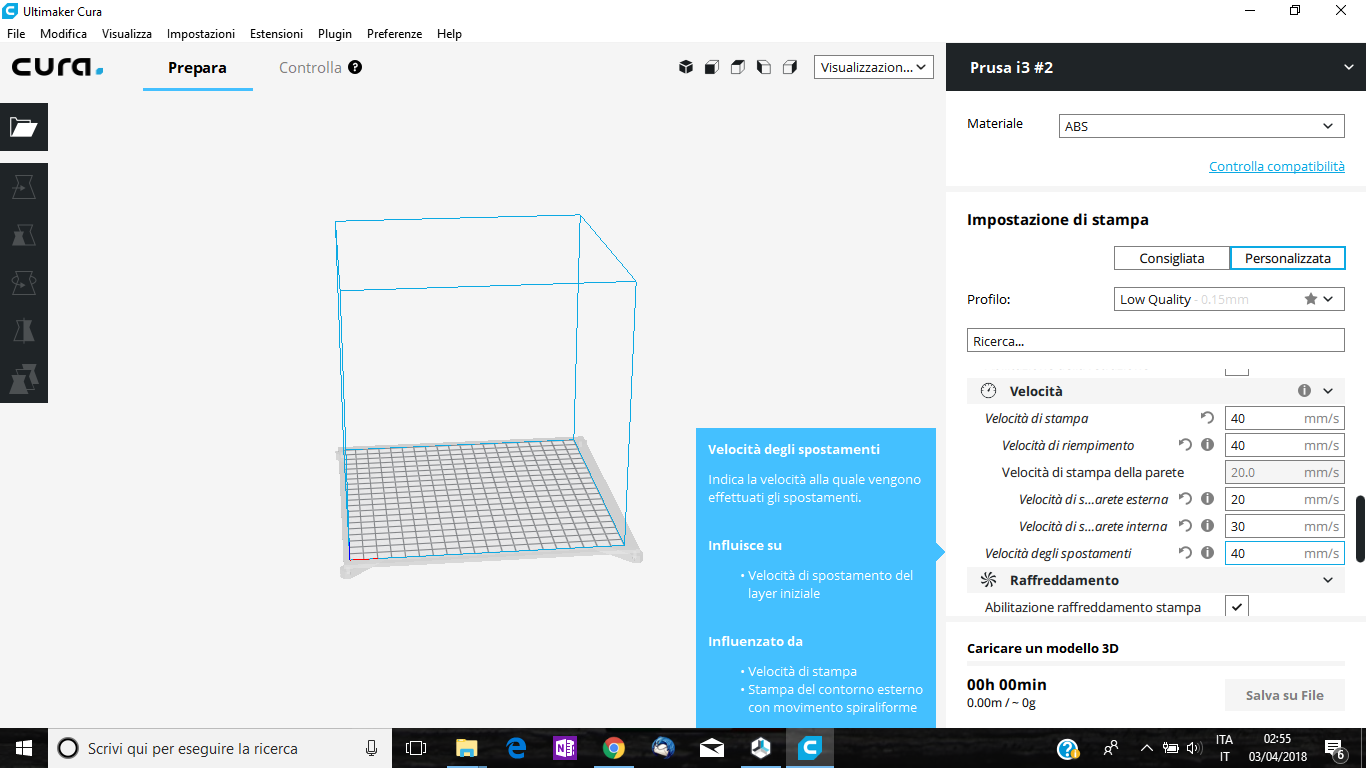This screenshot has height=768, width=1366.
Task: Reset Velocità di stampa value arrow
Action: (x=1207, y=418)
